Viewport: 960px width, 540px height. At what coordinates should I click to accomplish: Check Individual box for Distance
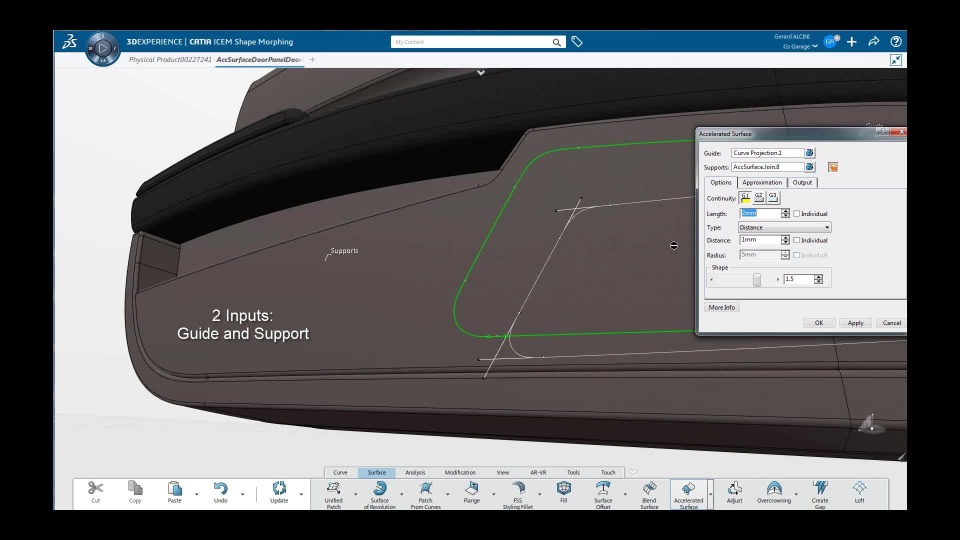(797, 241)
